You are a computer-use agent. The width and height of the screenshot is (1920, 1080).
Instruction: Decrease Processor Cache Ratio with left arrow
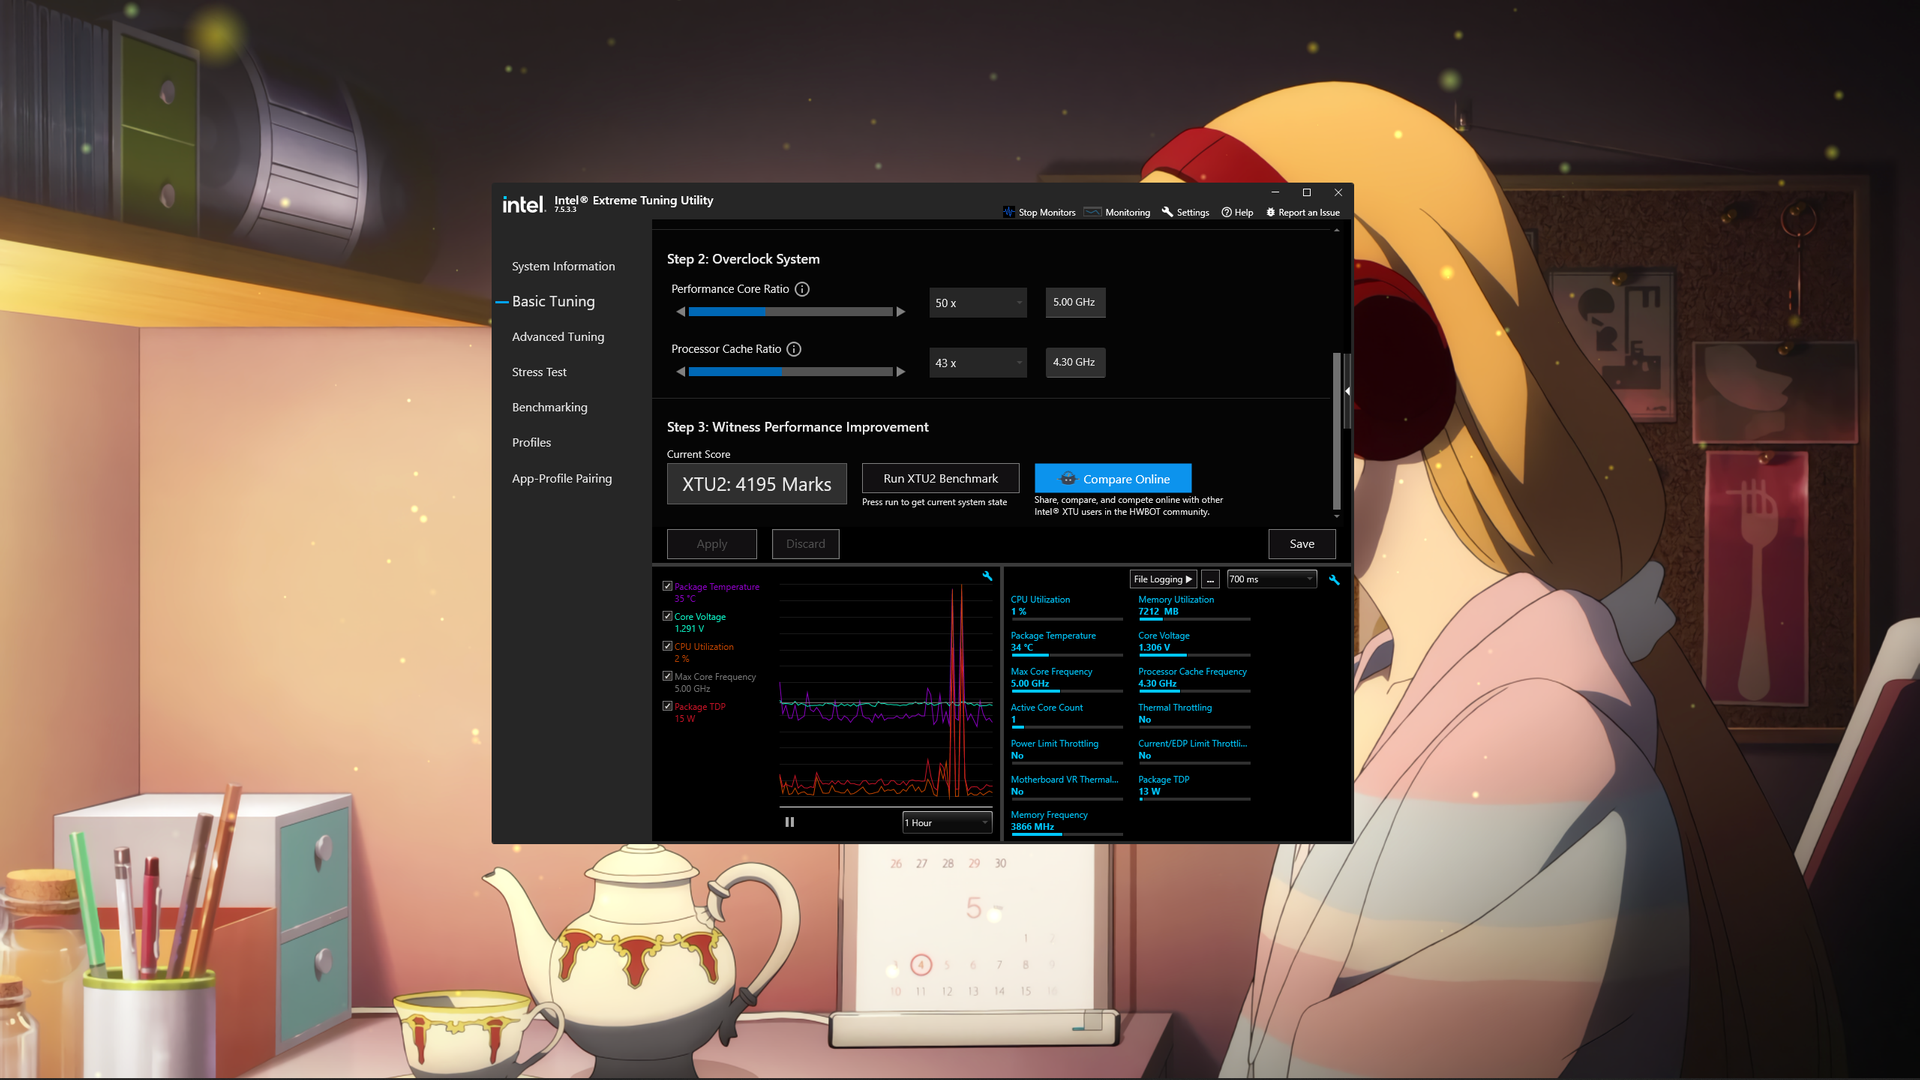(681, 372)
